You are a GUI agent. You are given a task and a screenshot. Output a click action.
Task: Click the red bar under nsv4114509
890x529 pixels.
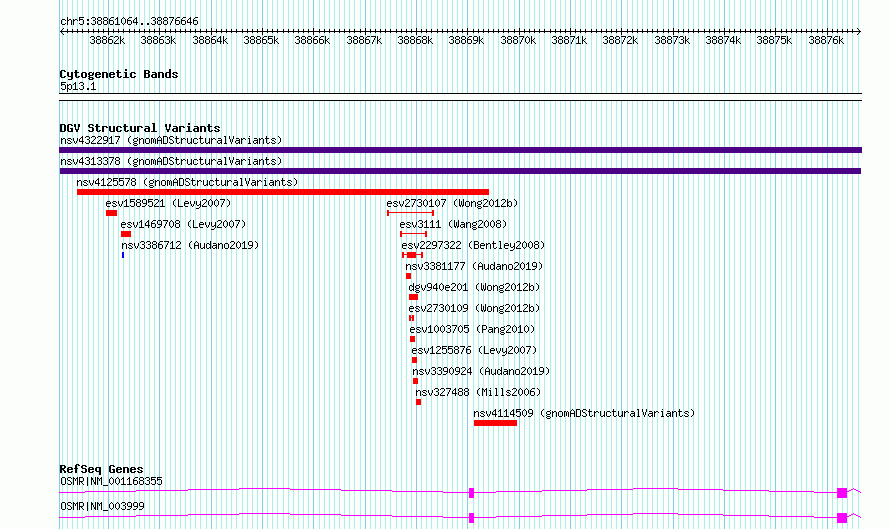pyautogui.click(x=496, y=423)
